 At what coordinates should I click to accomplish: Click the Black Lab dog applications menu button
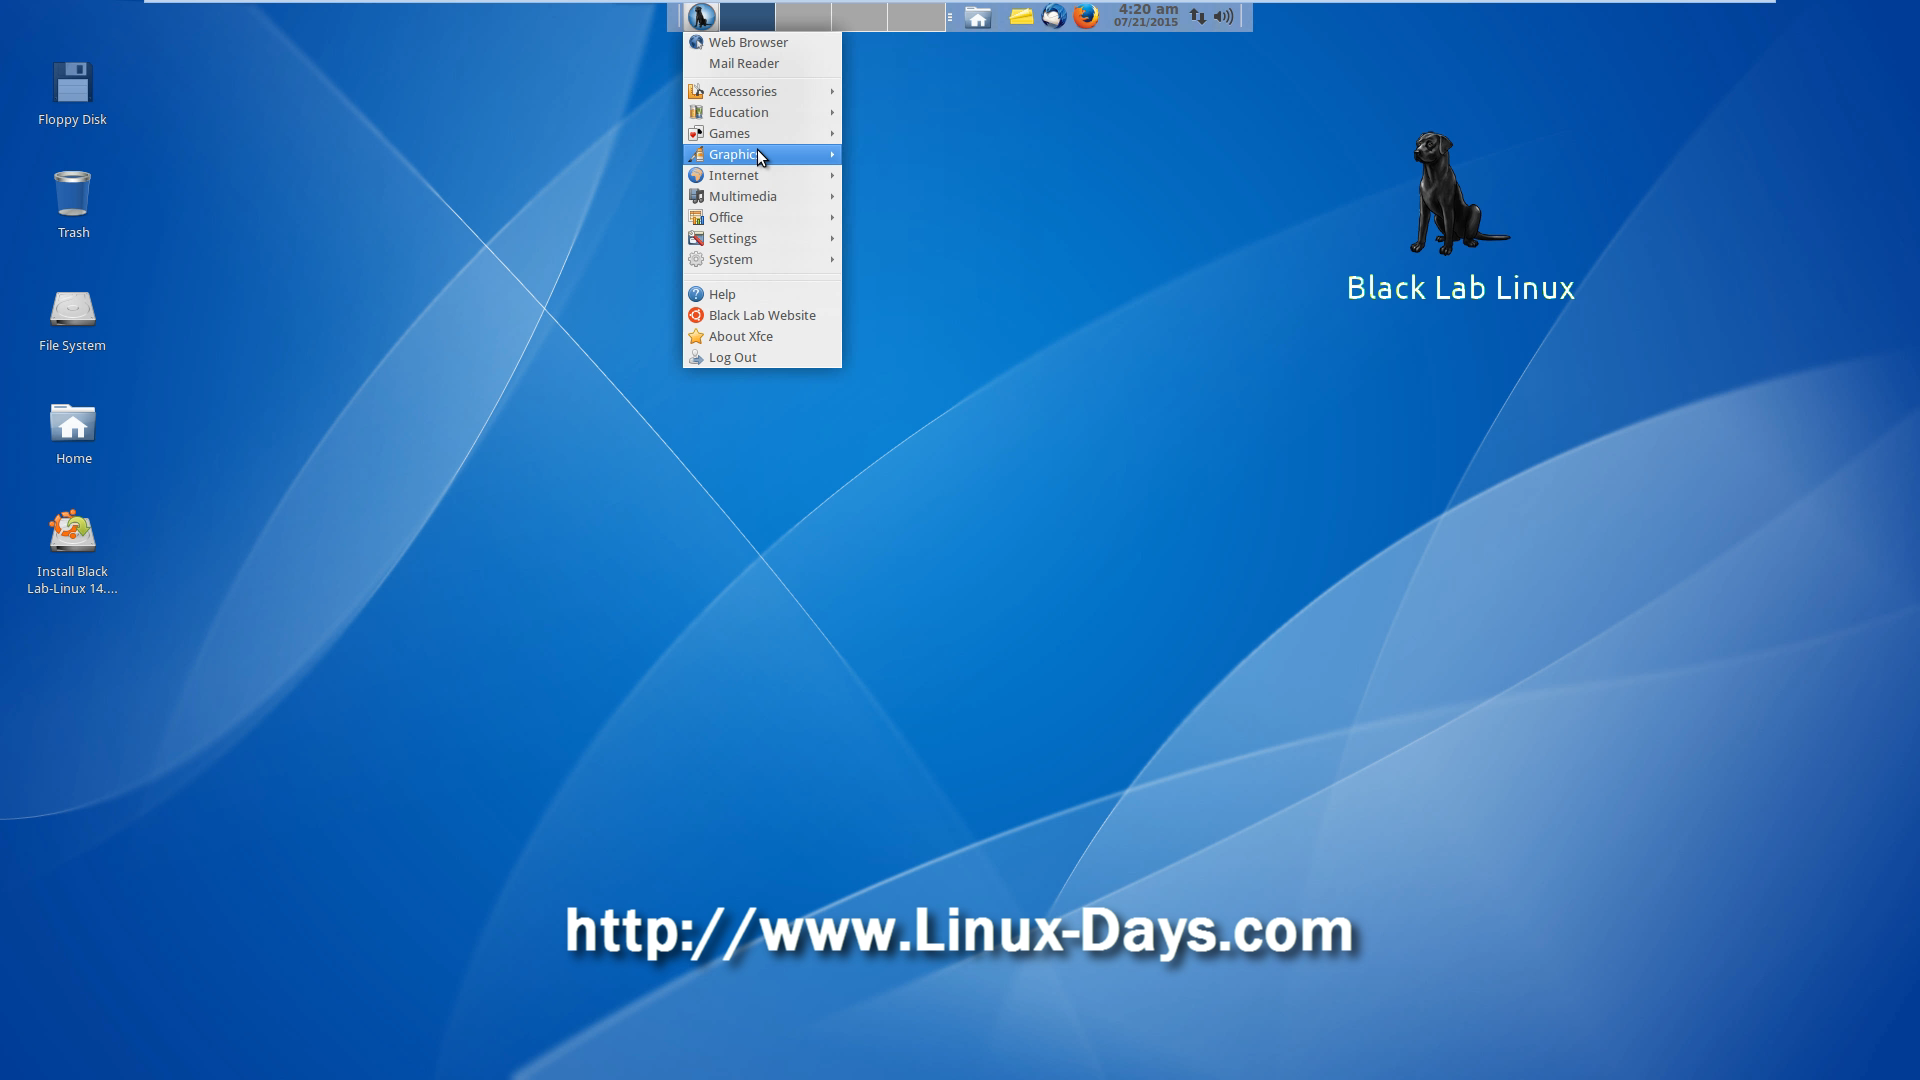701,16
